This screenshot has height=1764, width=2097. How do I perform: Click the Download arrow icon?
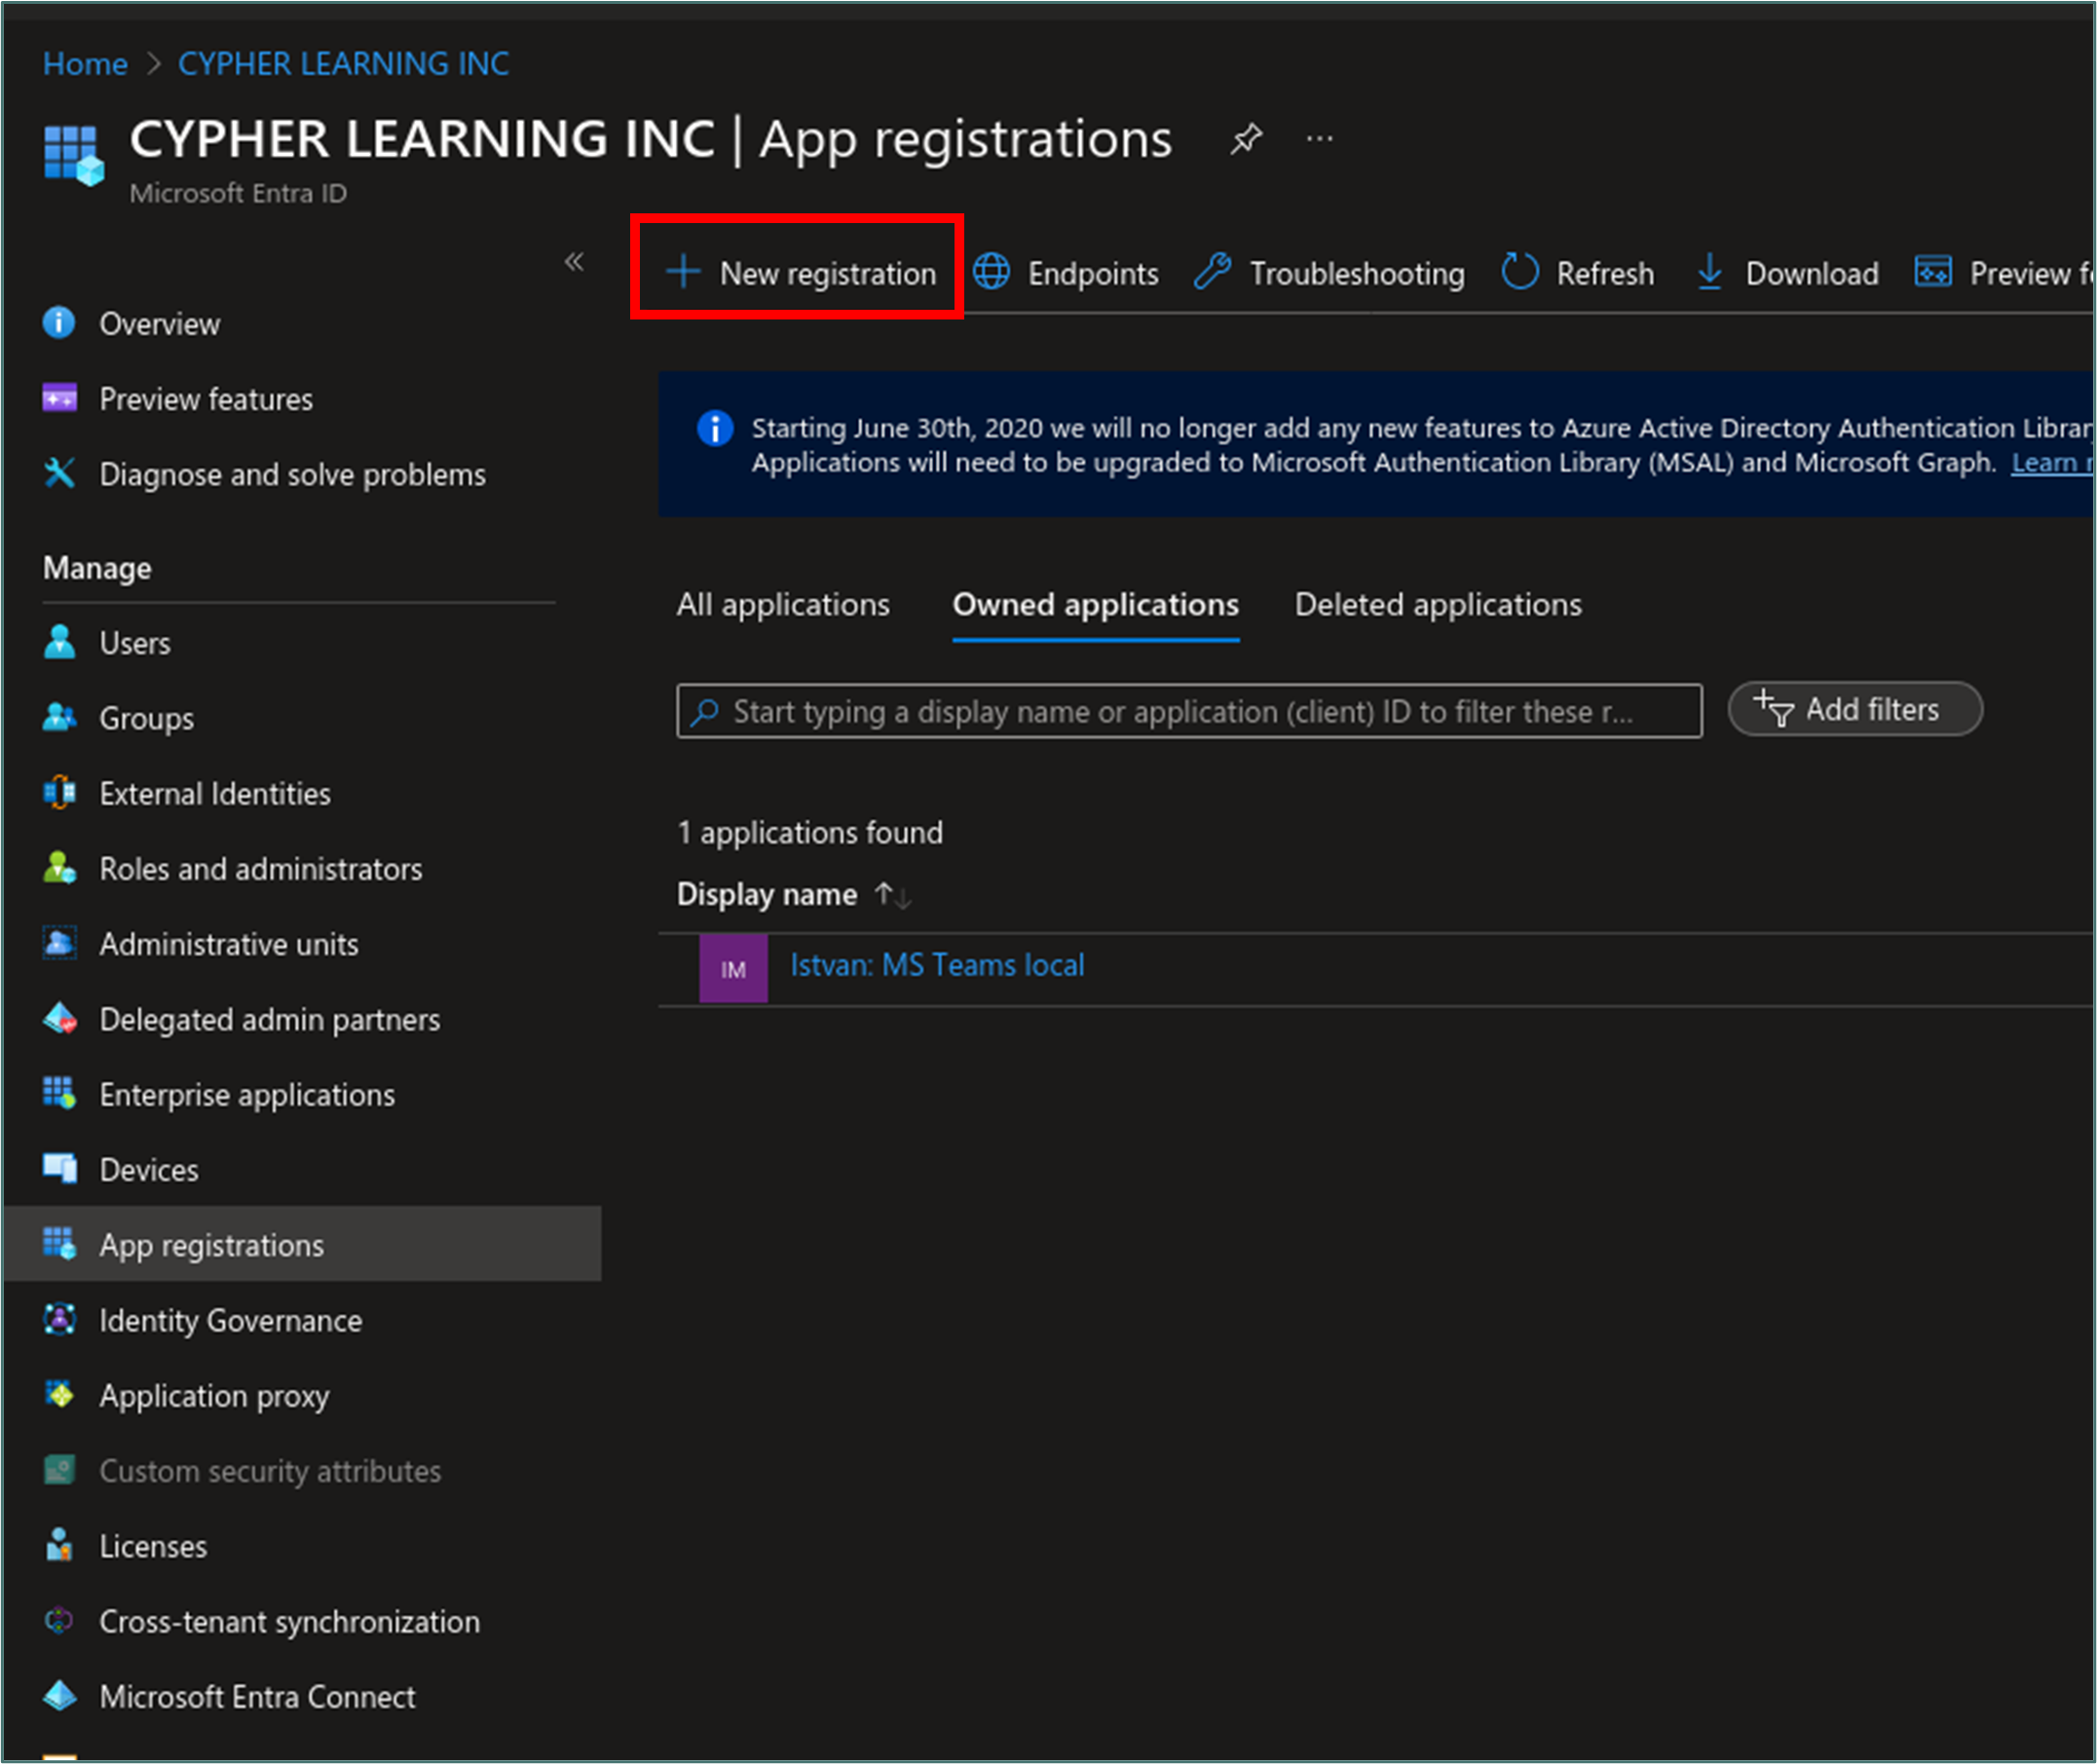tap(1710, 272)
